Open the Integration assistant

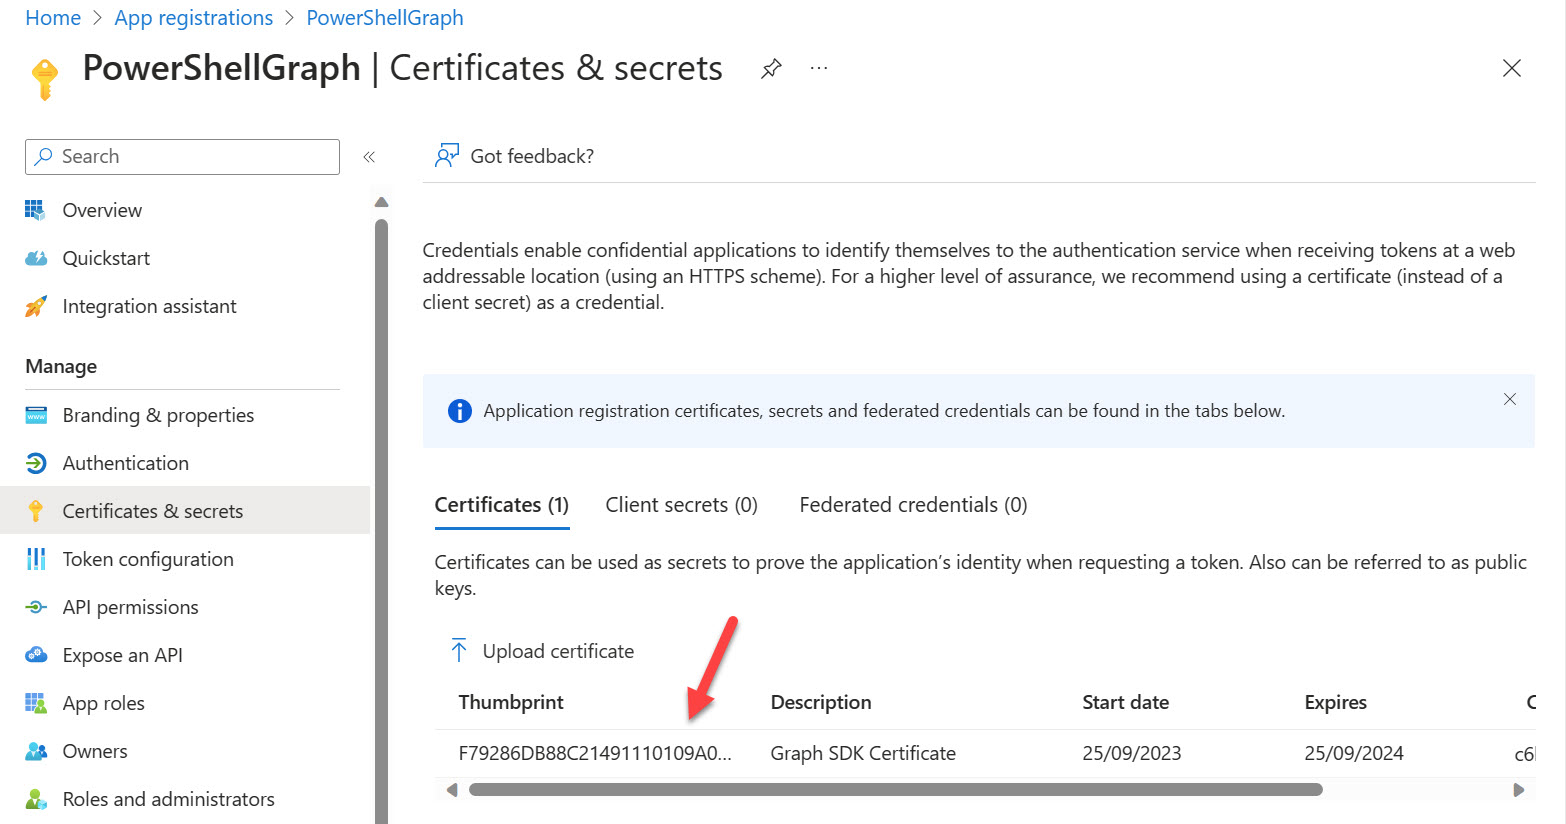click(x=149, y=306)
